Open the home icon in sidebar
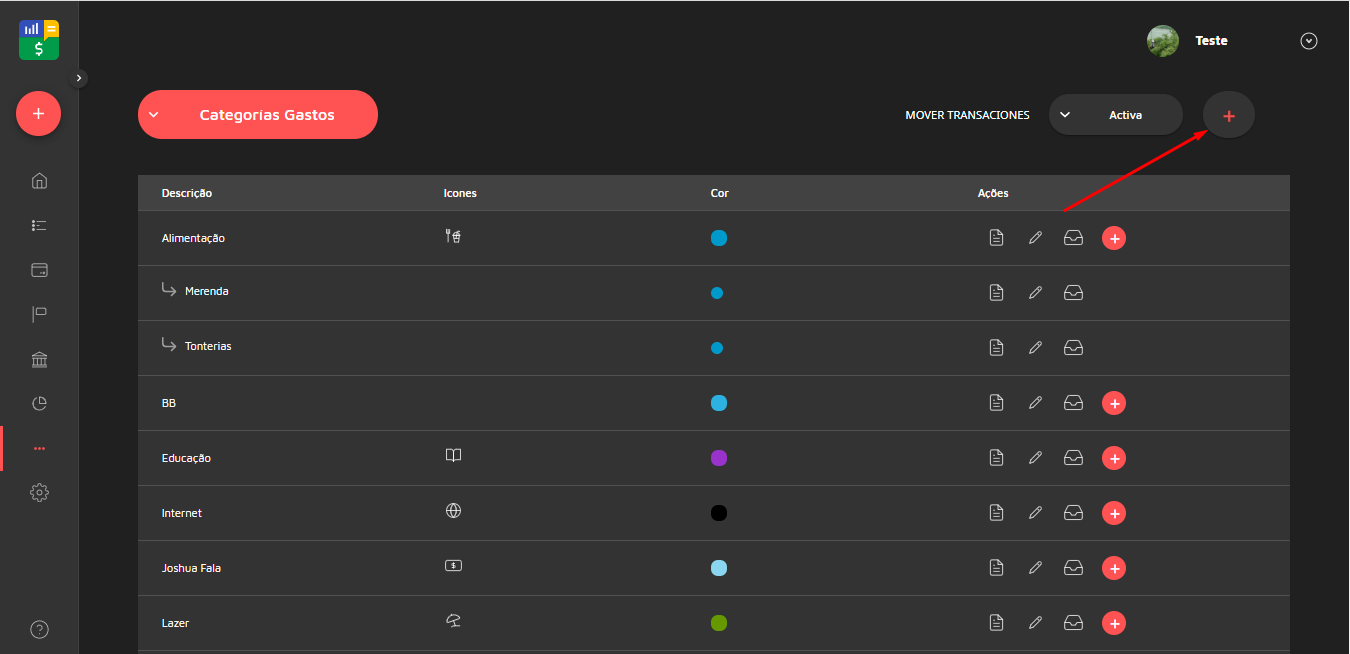 [39, 181]
